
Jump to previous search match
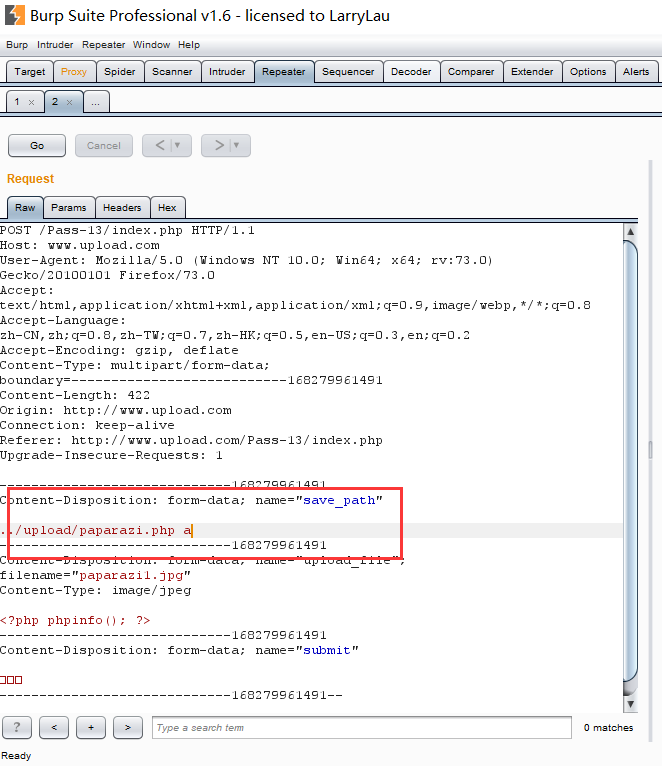(x=54, y=727)
